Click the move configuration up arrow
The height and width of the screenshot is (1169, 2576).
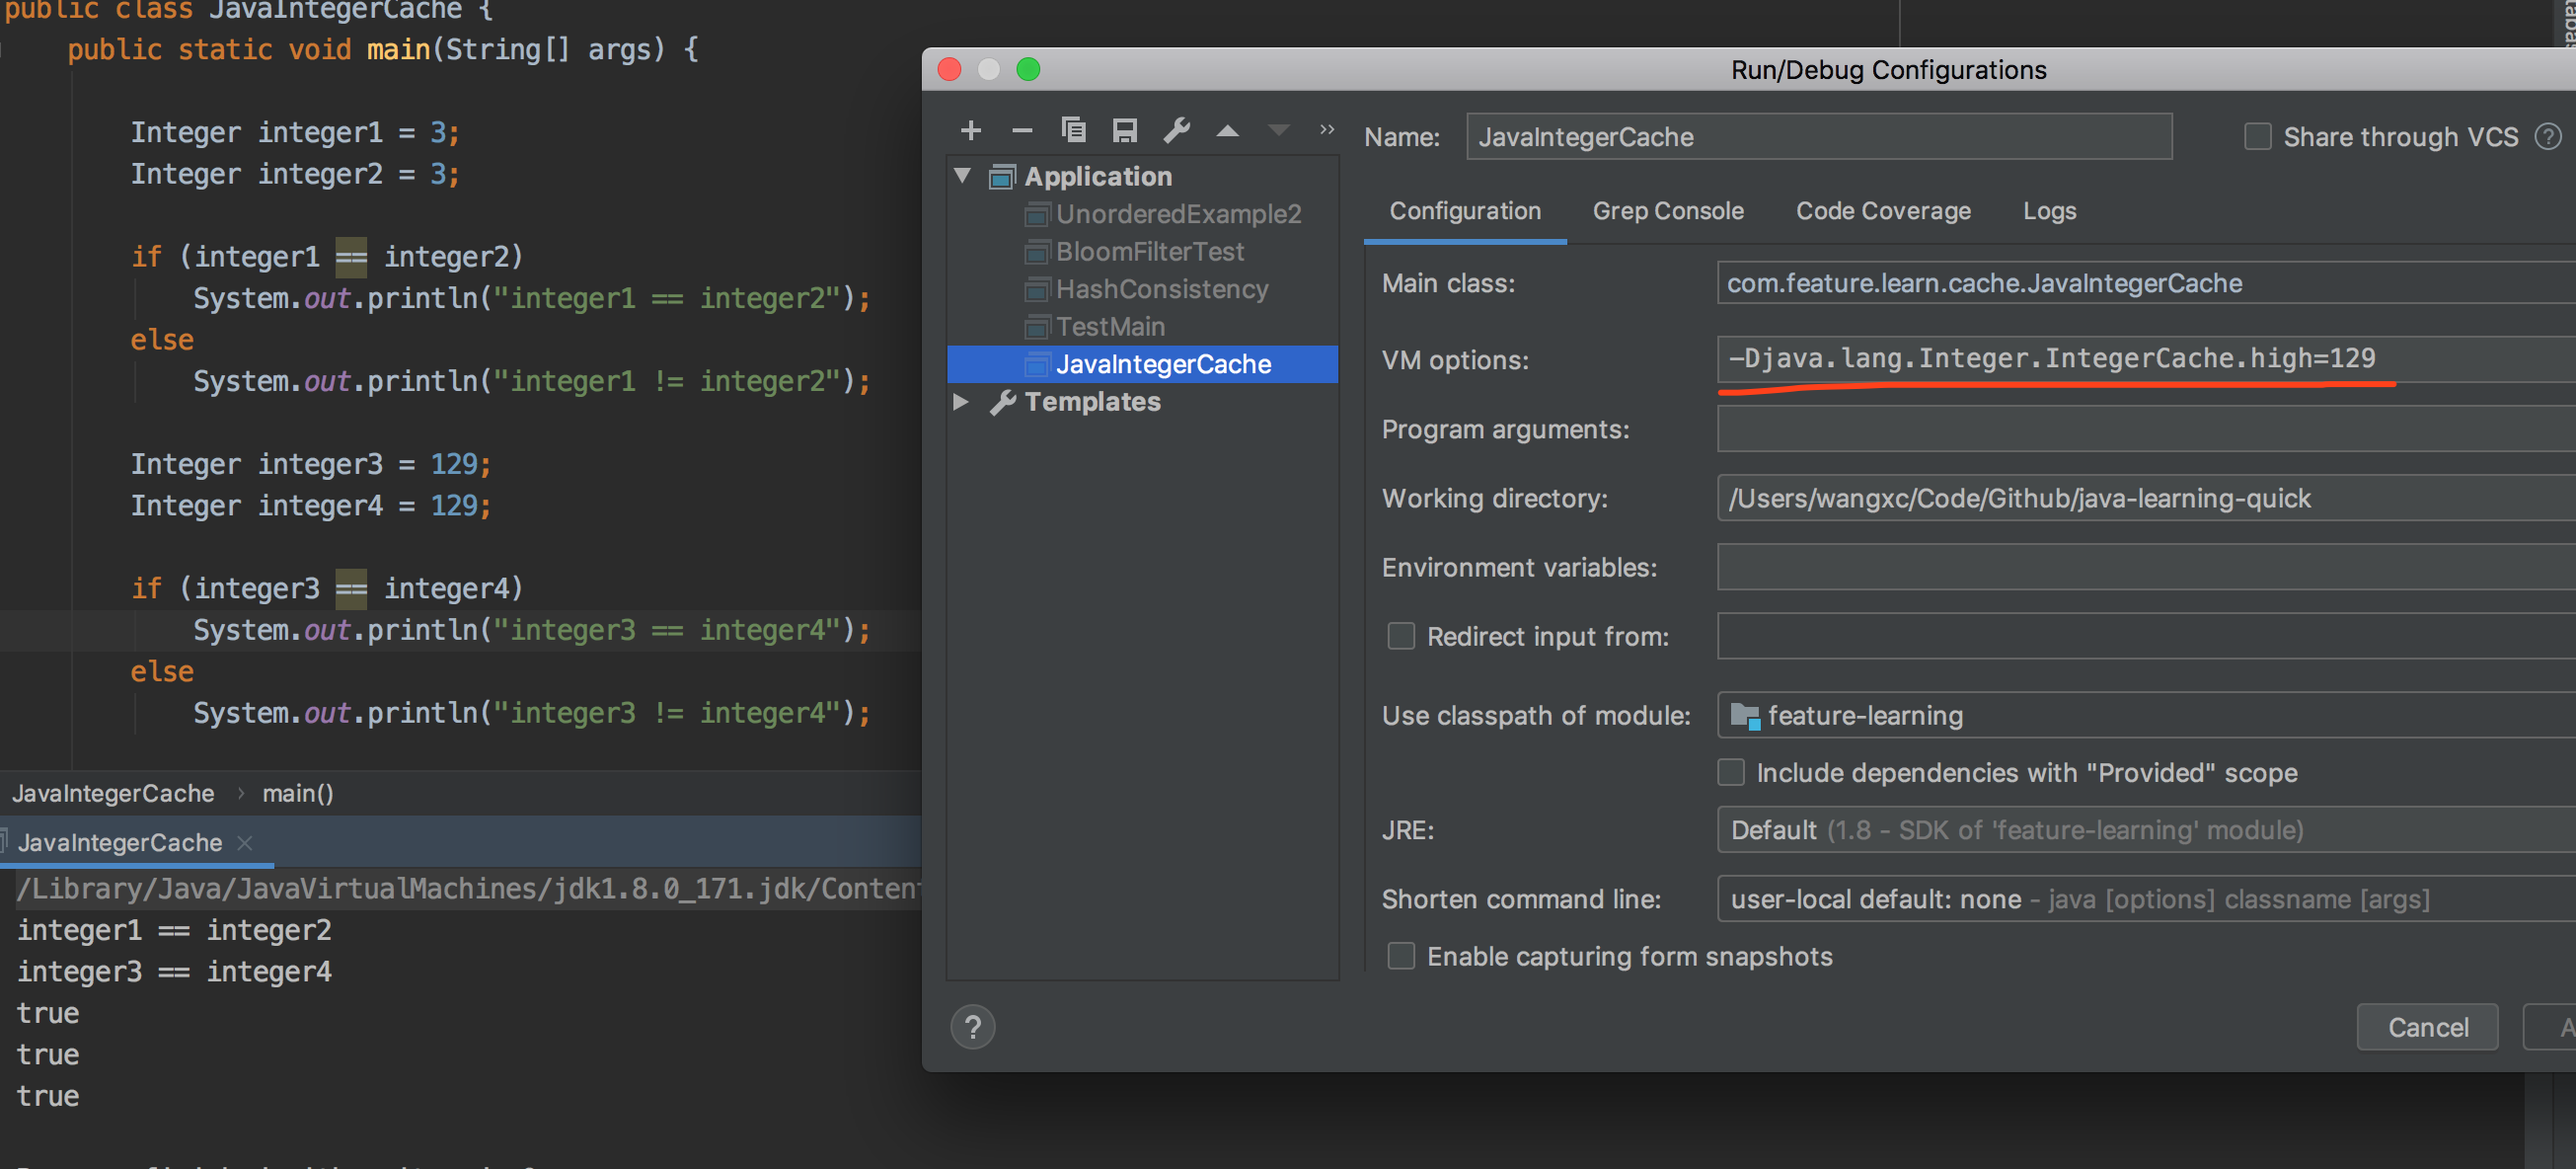pyautogui.click(x=1227, y=131)
